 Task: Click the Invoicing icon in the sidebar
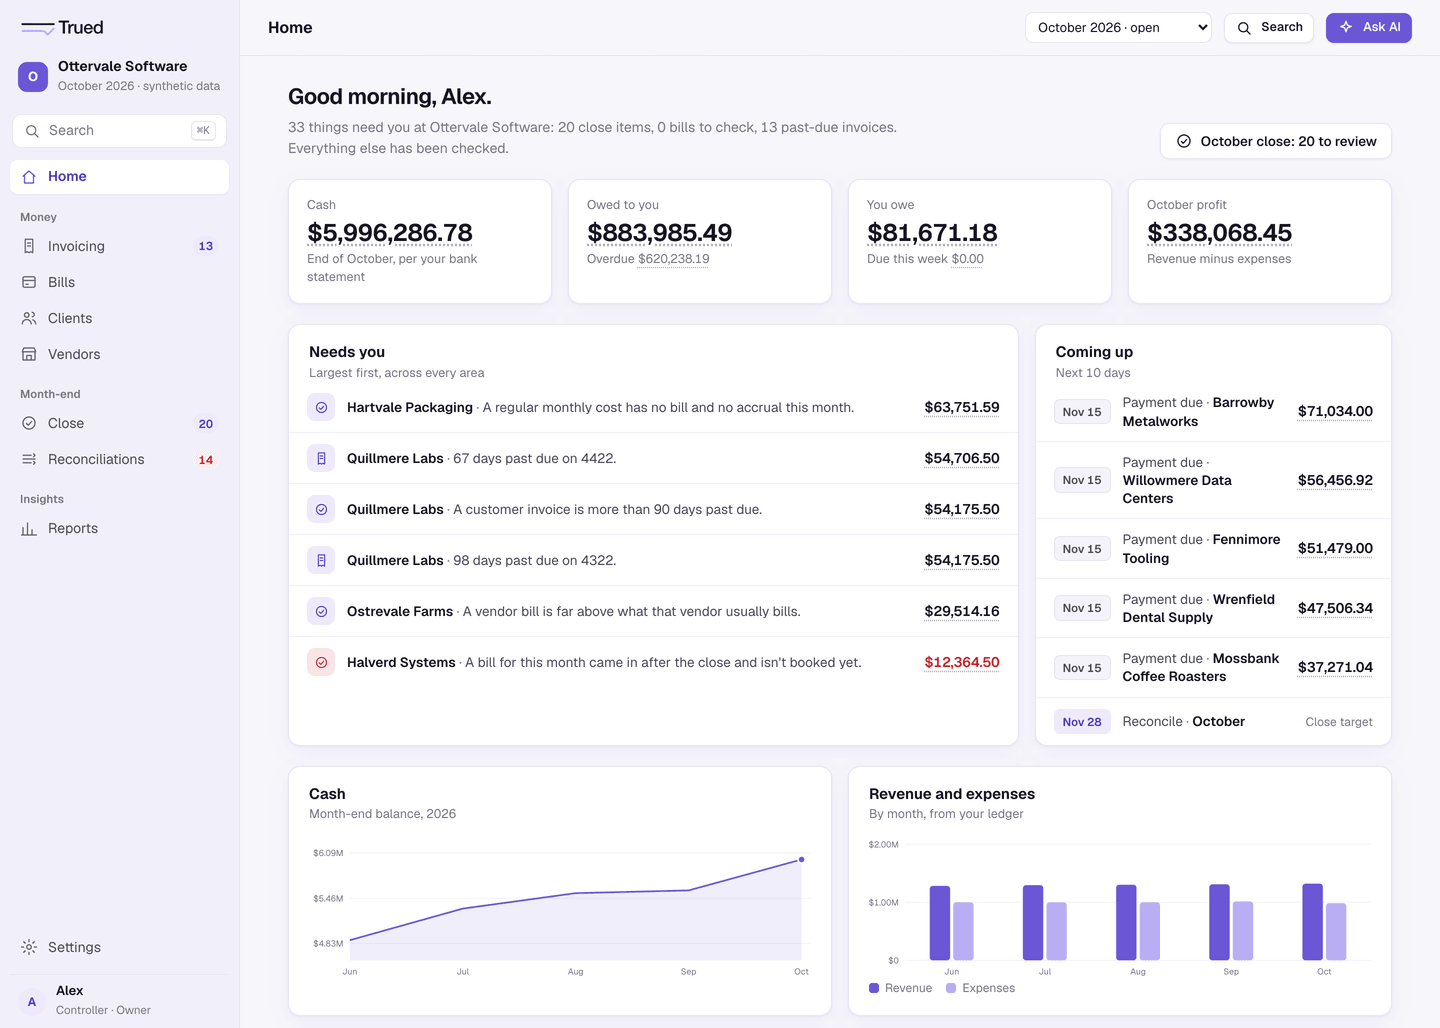coord(29,246)
